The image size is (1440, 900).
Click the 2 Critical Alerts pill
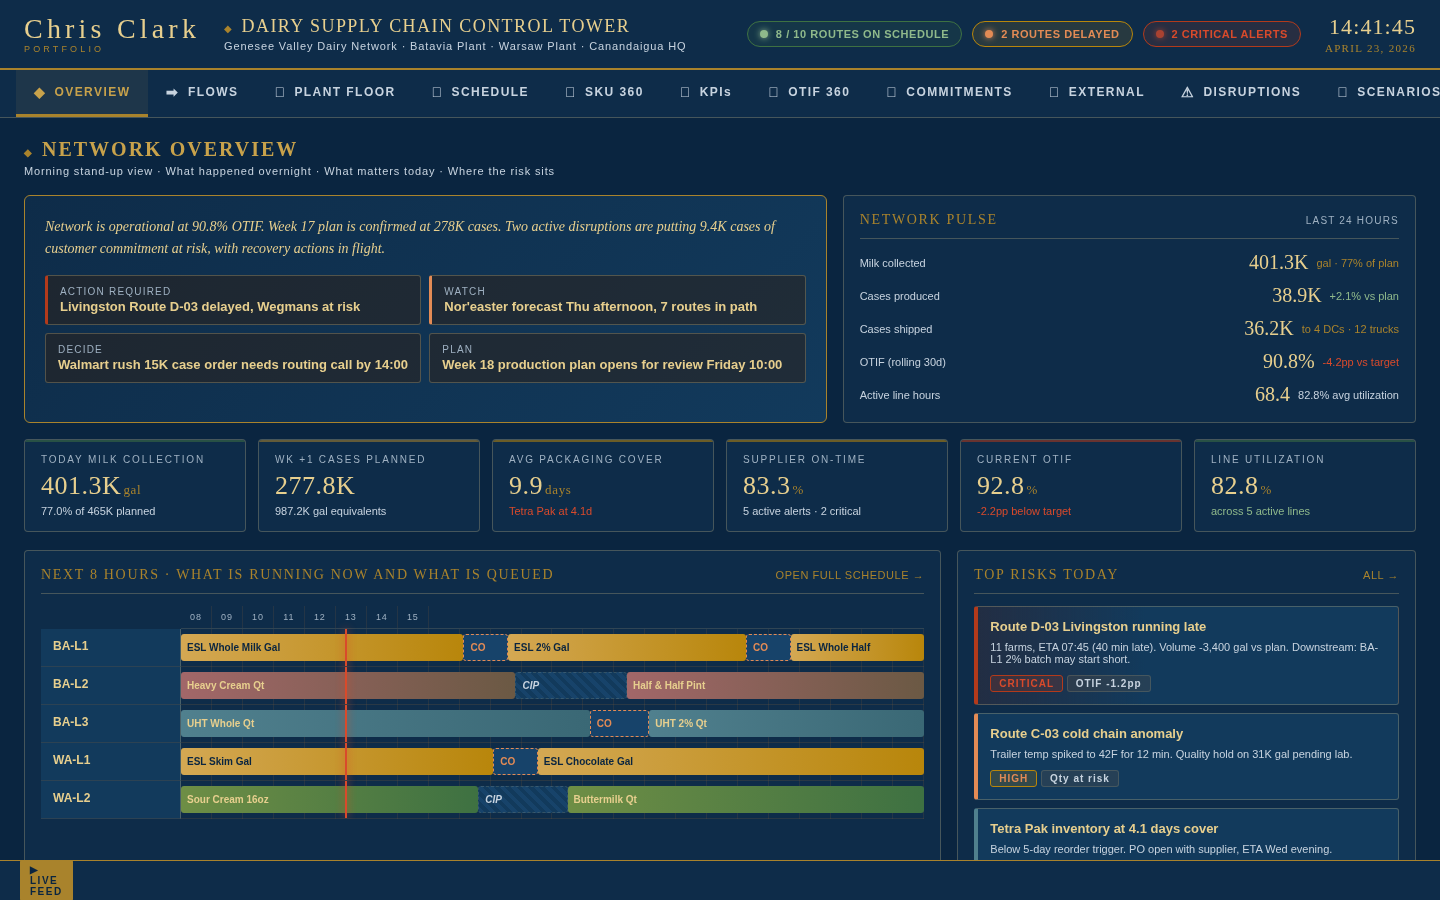[x=1222, y=34]
